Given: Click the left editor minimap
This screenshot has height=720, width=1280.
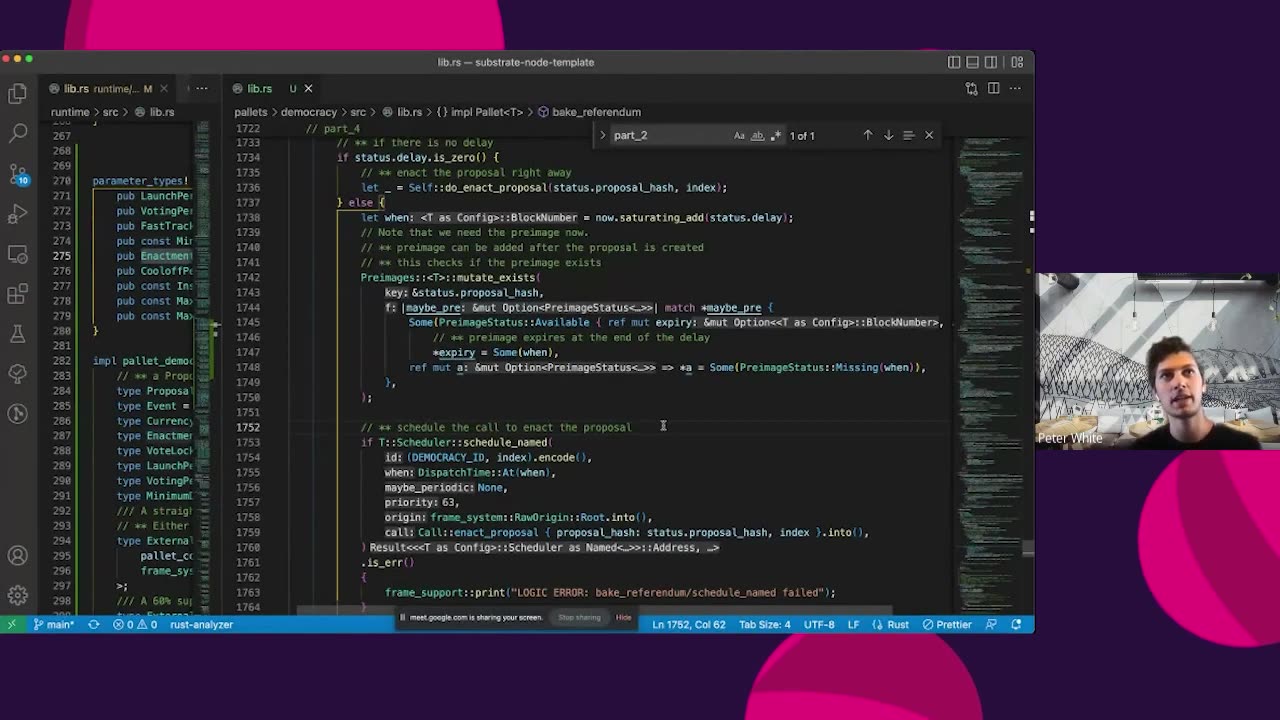Looking at the screenshot, I should [204, 367].
